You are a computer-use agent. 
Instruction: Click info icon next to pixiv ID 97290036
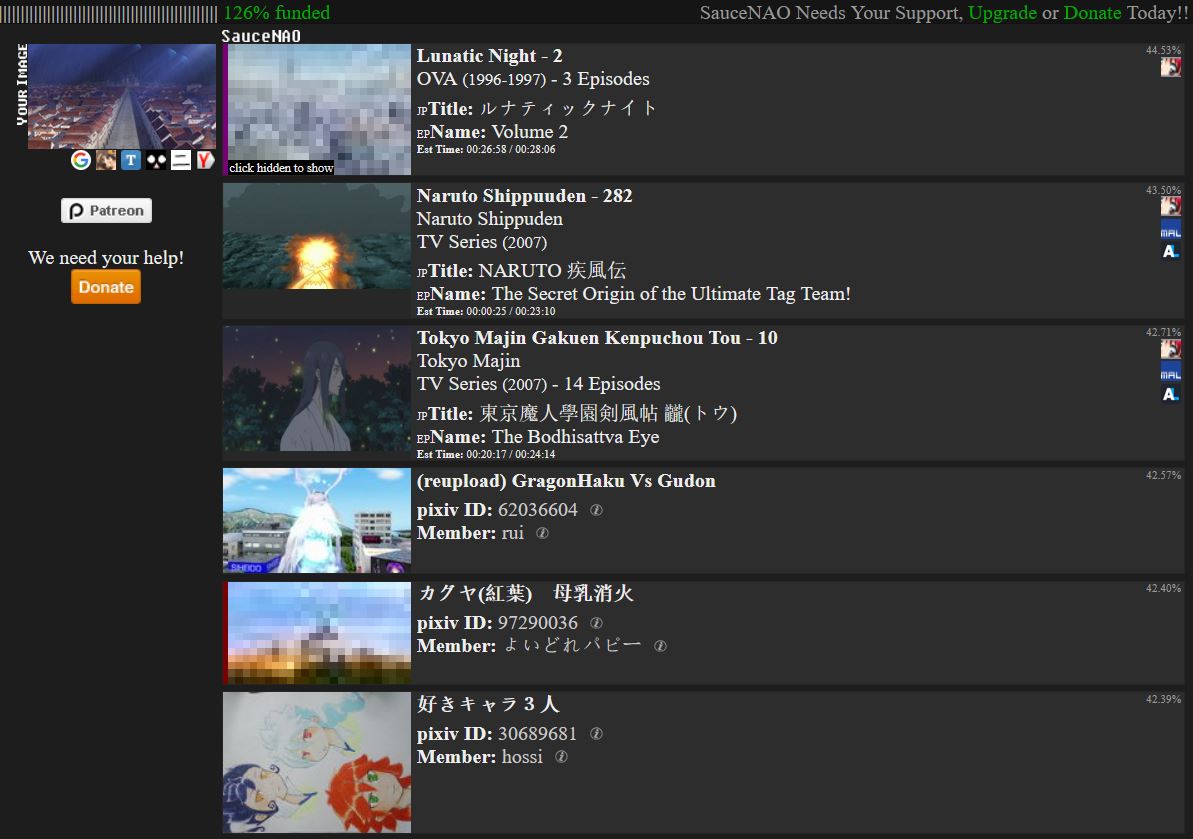pos(596,623)
